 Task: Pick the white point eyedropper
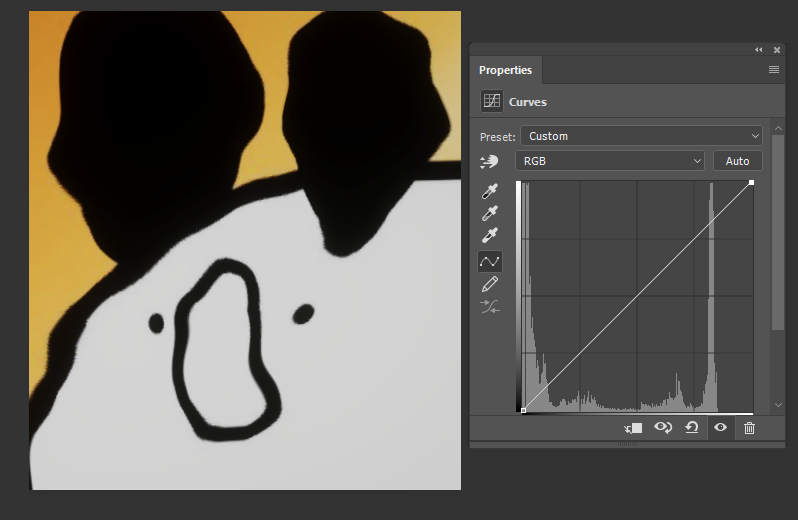(x=490, y=236)
